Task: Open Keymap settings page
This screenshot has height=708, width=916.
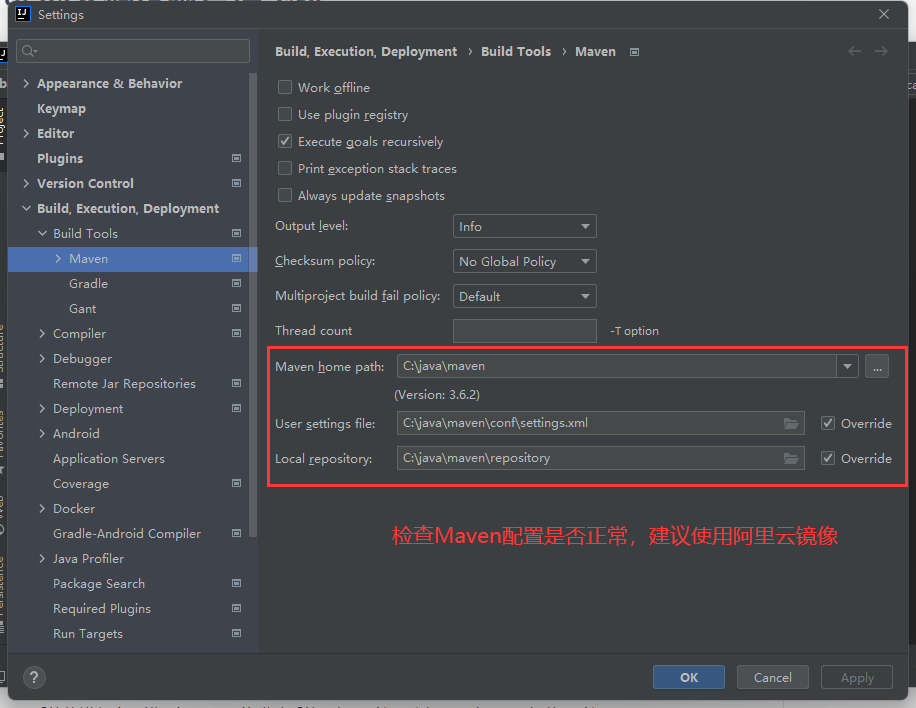Action: tap(61, 109)
